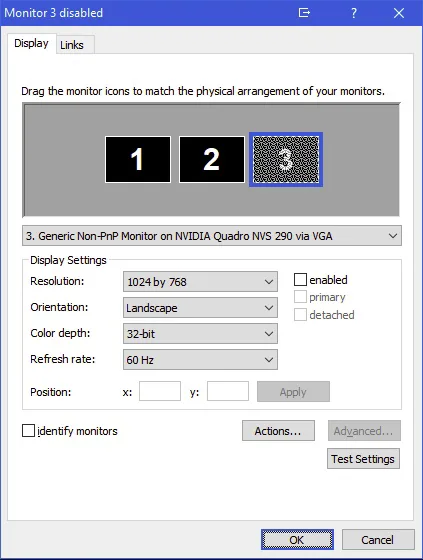Select monitor 1 icon in arrangement area
Image resolution: width=423 pixels, height=560 pixels.
(x=138, y=159)
